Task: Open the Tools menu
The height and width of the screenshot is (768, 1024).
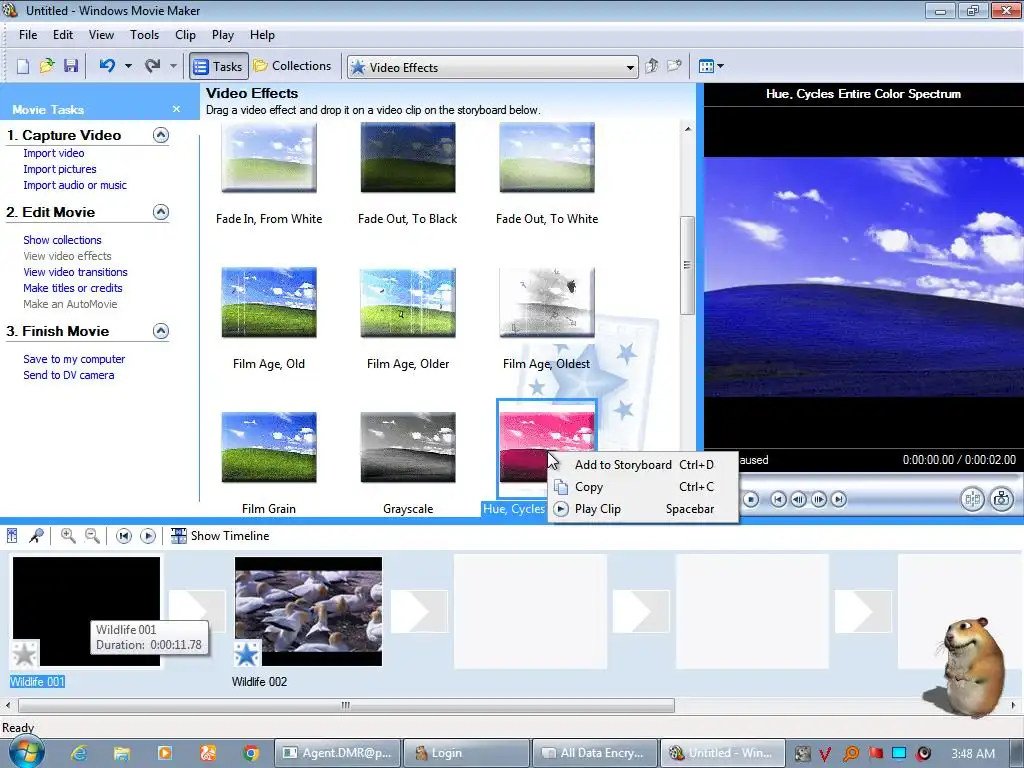Action: [144, 35]
